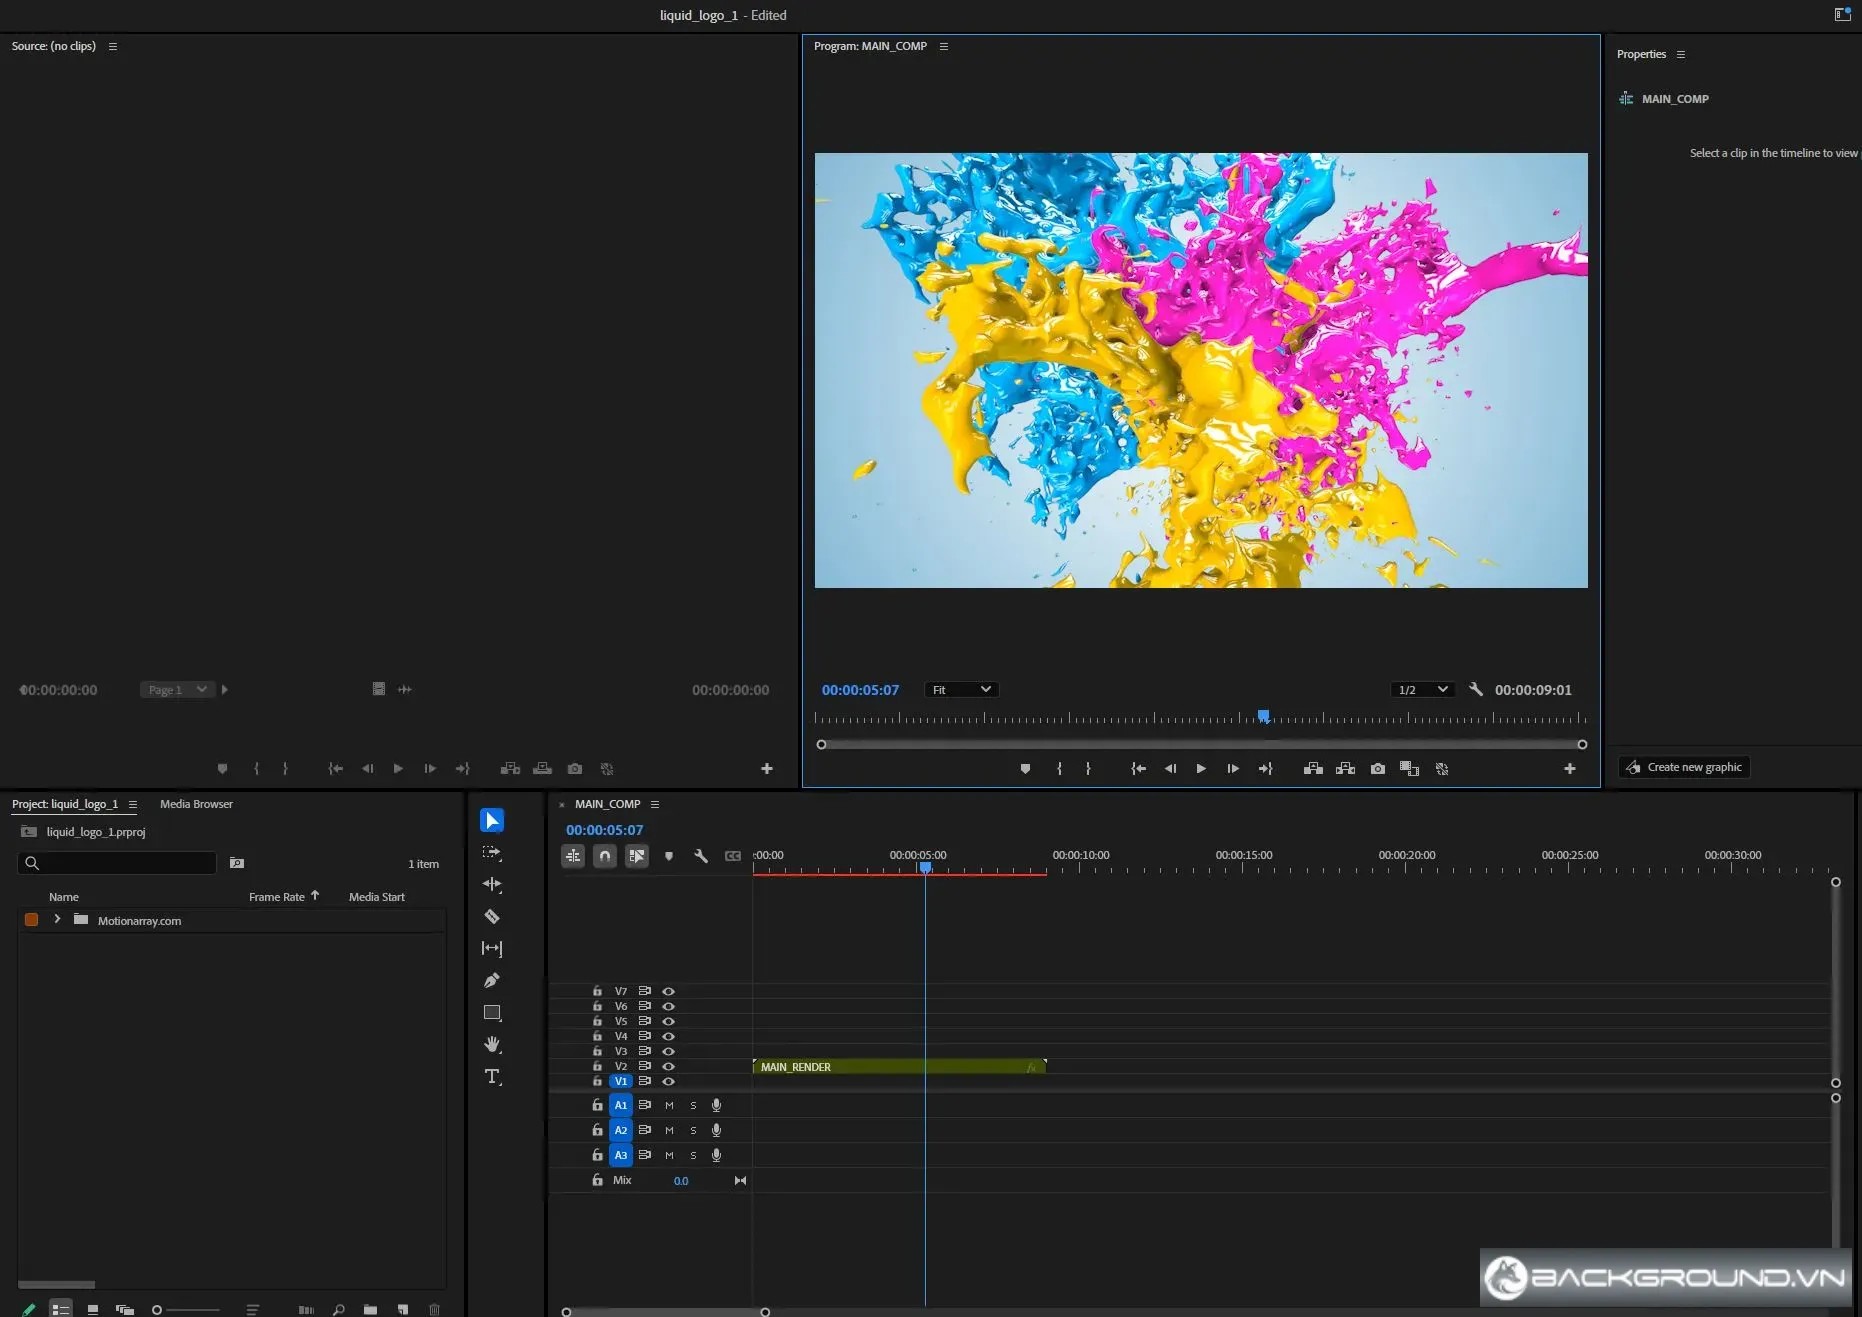Click Export Frame camera in Program Monitor
1862x1317 pixels.
(1378, 768)
